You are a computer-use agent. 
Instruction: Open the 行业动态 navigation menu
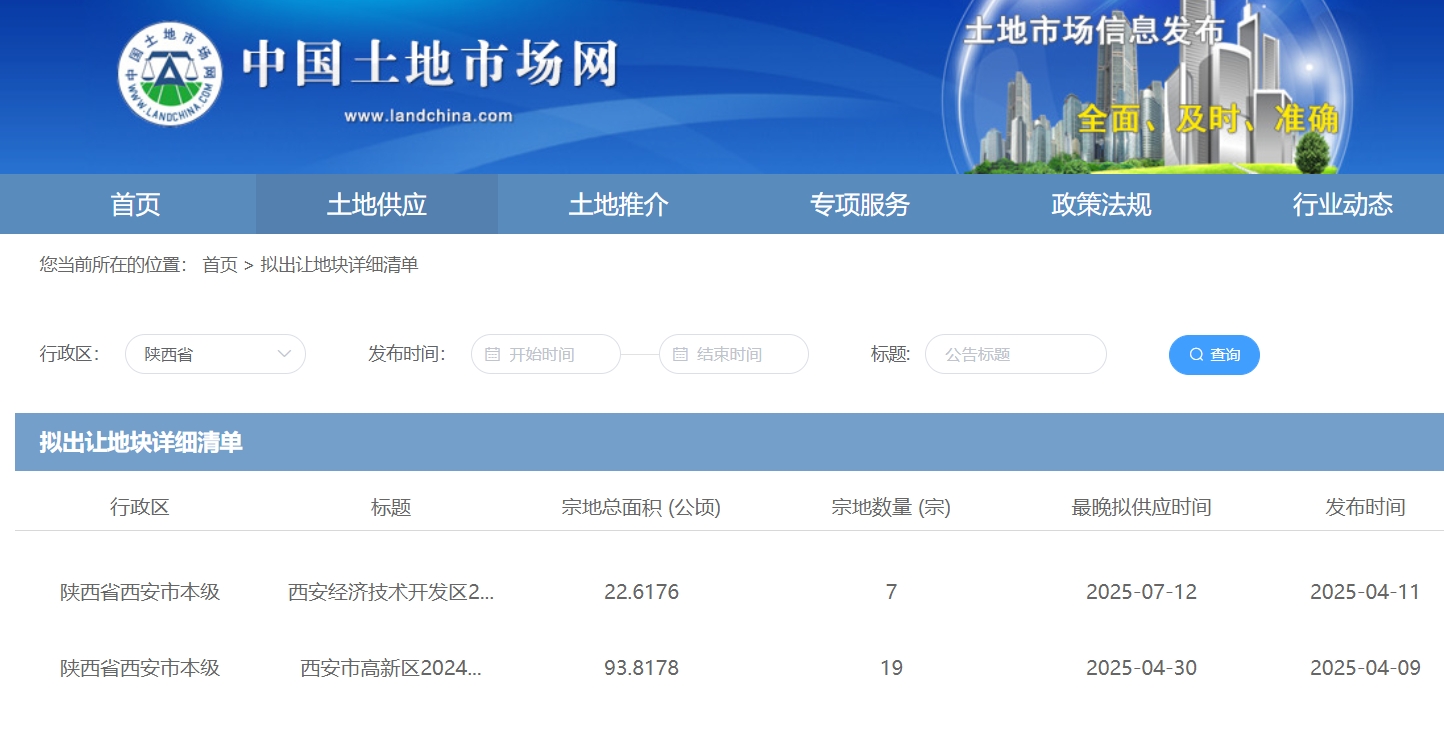1343,204
